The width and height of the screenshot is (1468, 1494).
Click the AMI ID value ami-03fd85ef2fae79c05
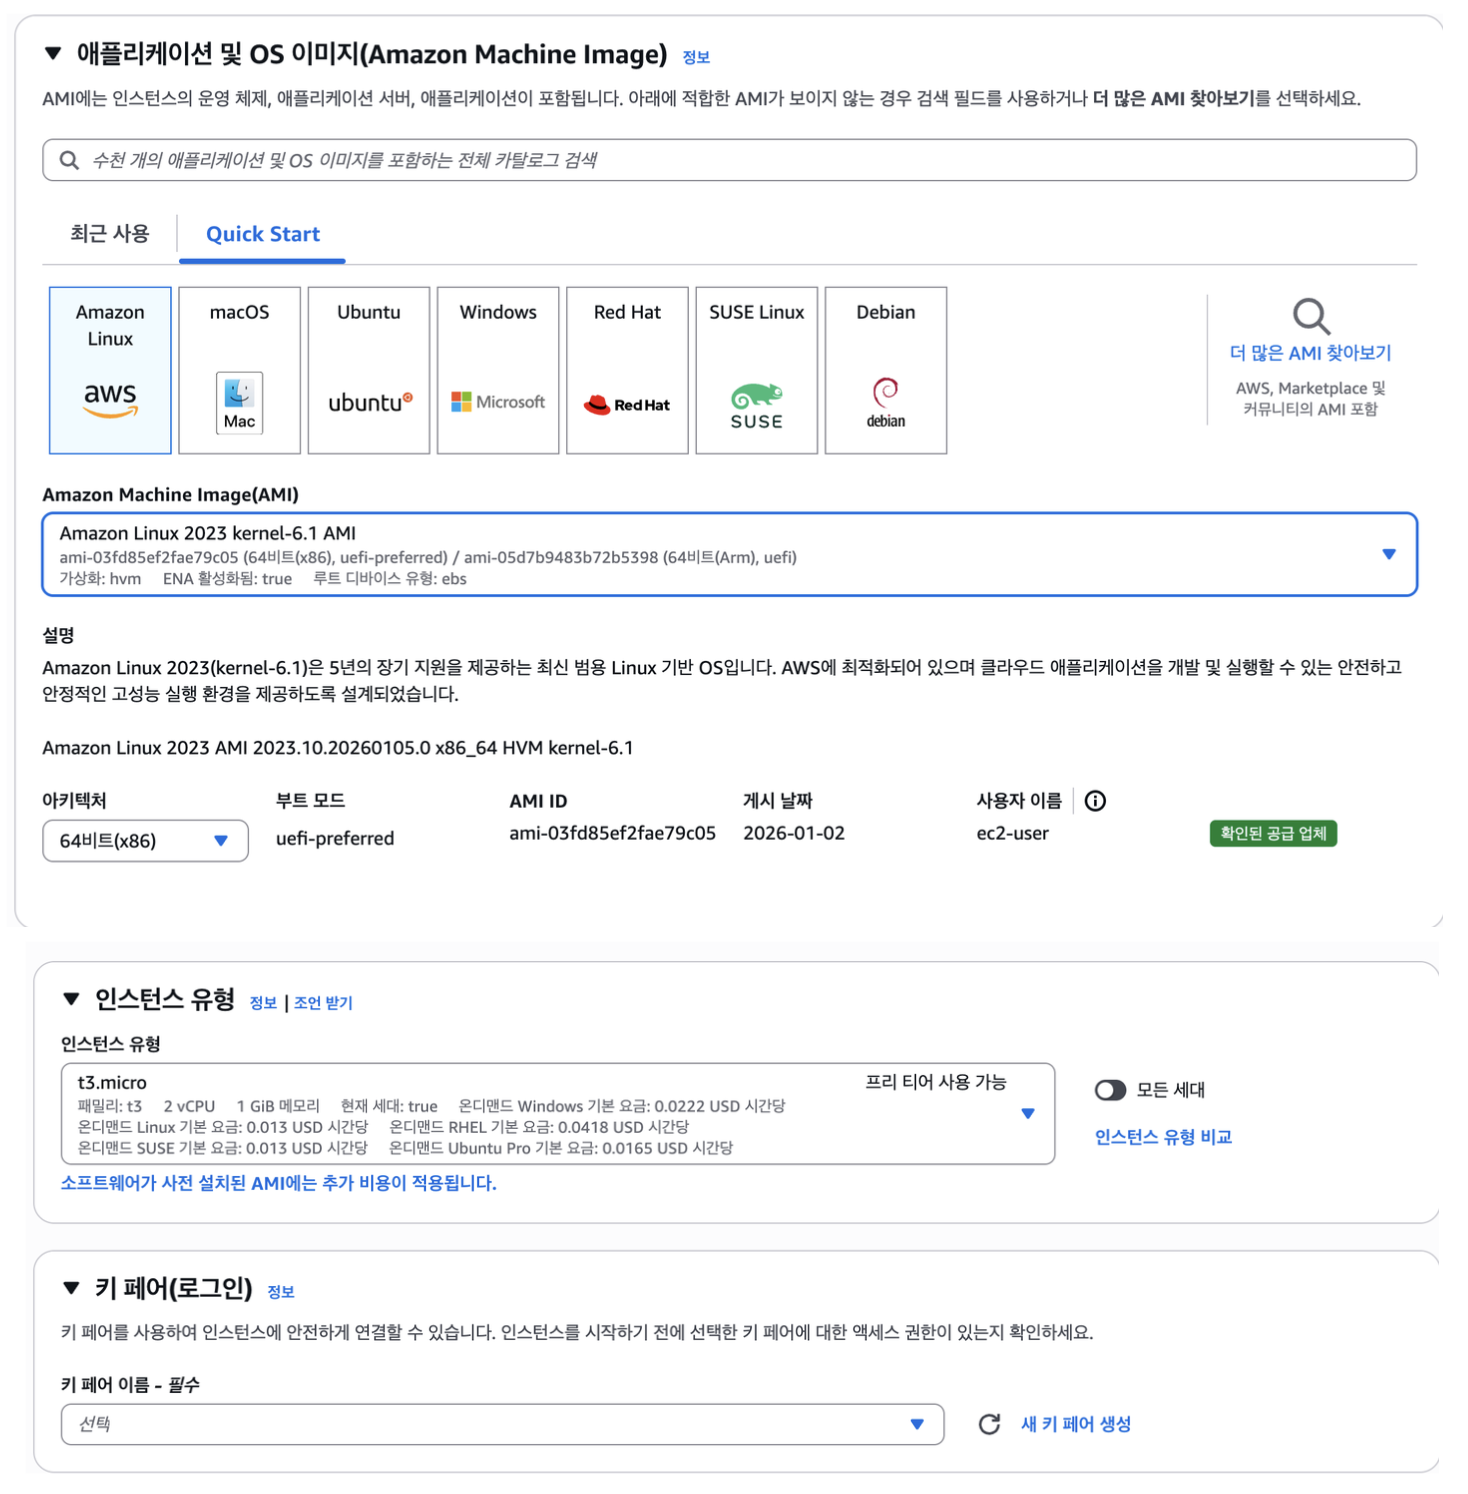point(612,833)
